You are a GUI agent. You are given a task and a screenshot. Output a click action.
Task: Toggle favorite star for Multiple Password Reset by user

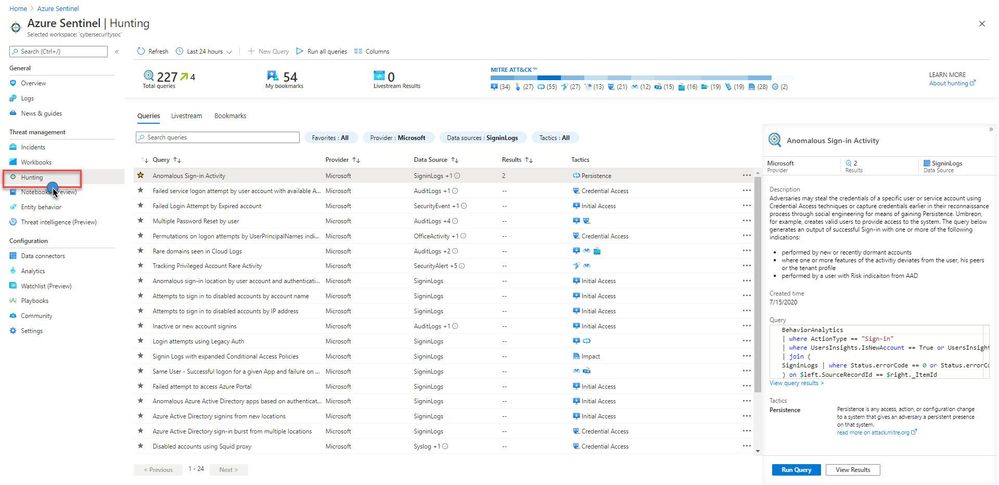pyautogui.click(x=140, y=221)
